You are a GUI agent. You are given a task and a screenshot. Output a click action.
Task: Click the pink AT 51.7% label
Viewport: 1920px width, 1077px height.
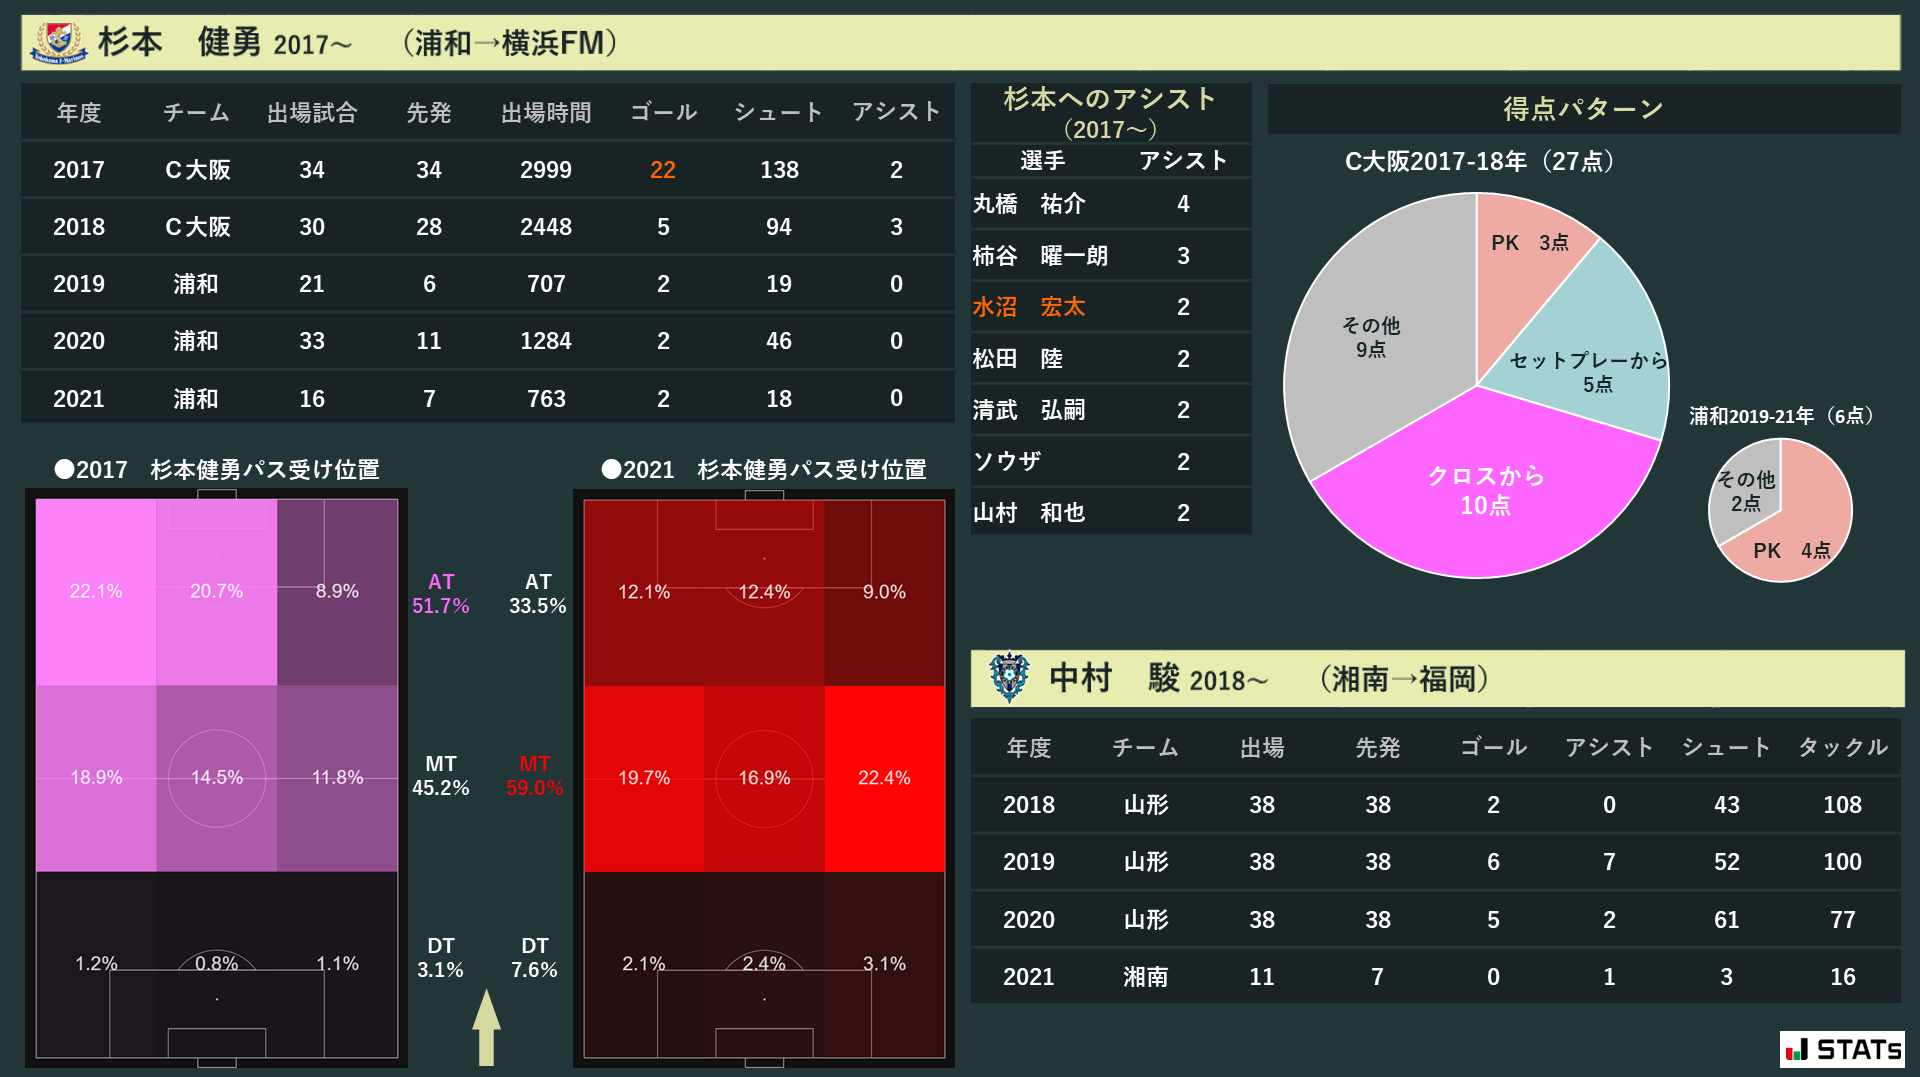[441, 594]
